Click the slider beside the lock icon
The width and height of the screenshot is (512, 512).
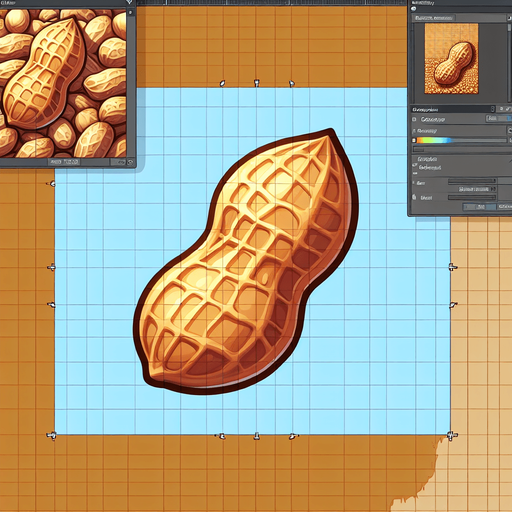pos(472,198)
